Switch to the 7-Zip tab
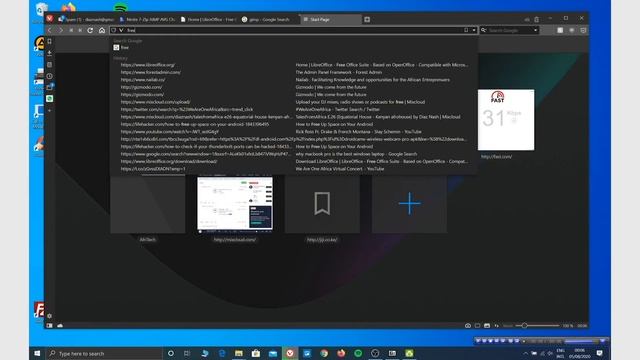The height and width of the screenshot is (360, 640). (x=147, y=19)
